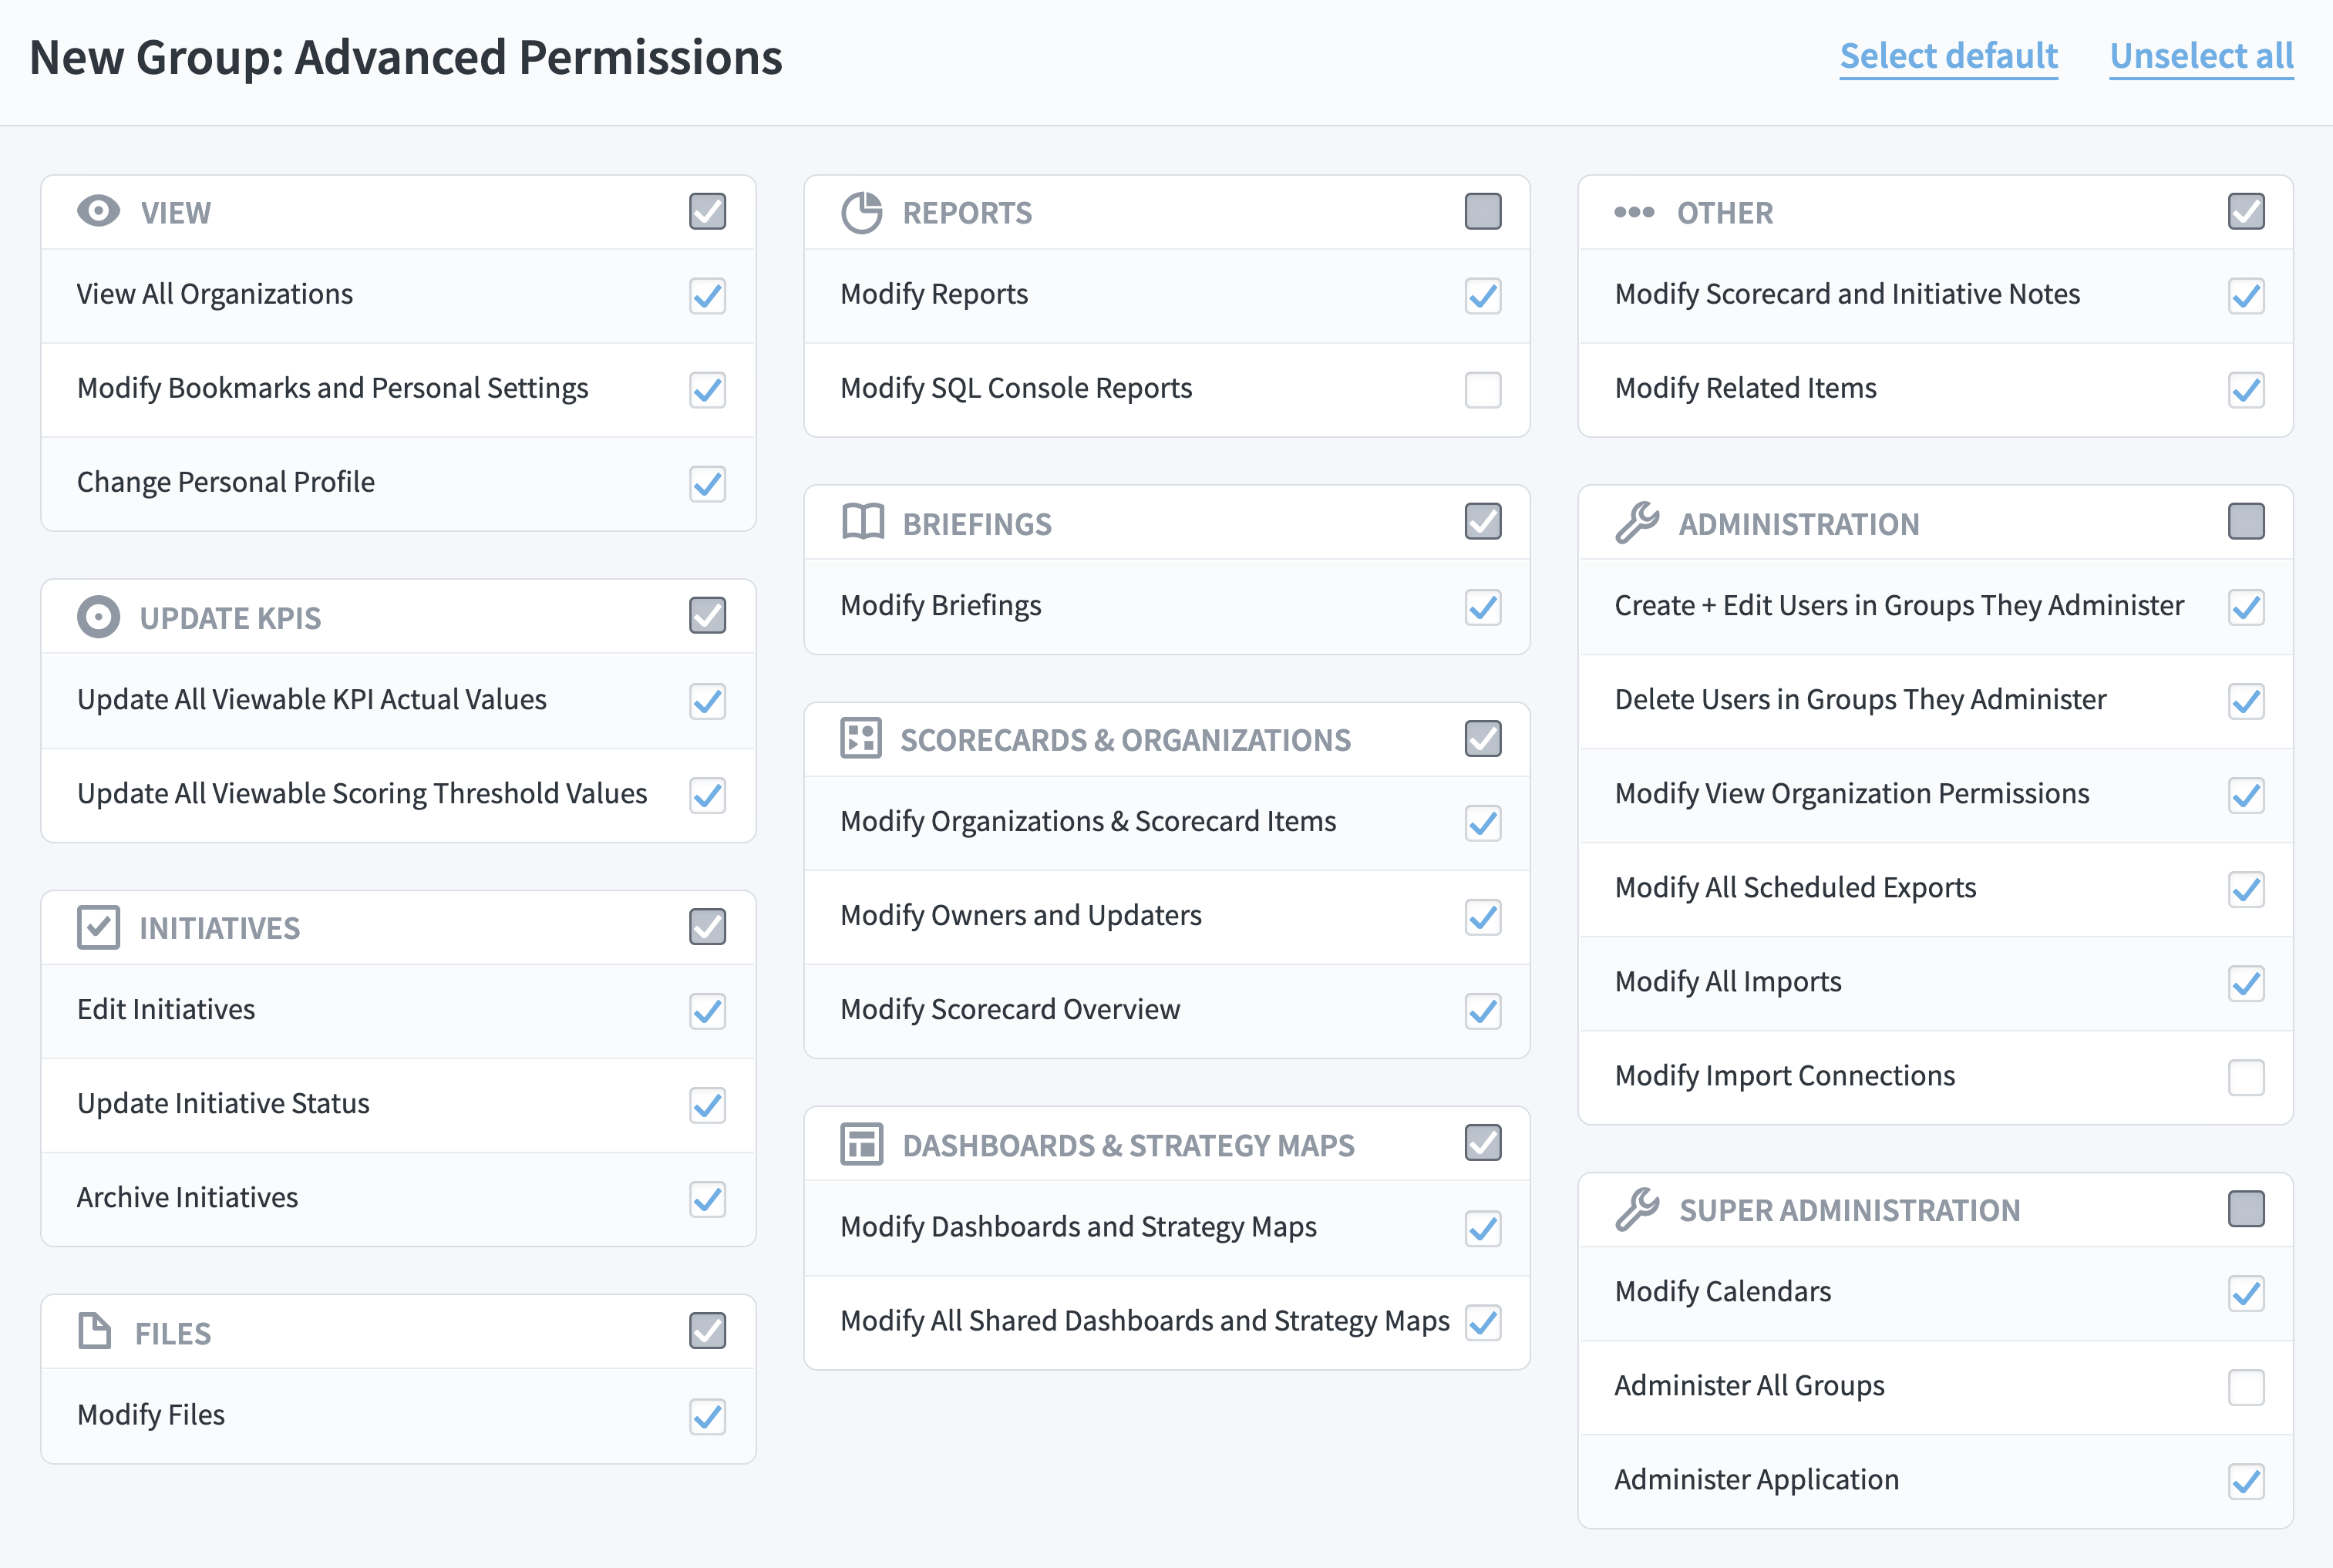Click the 'Modify SQL Console Reports' label
Image resolution: width=2333 pixels, height=1568 pixels.
[x=1016, y=388]
